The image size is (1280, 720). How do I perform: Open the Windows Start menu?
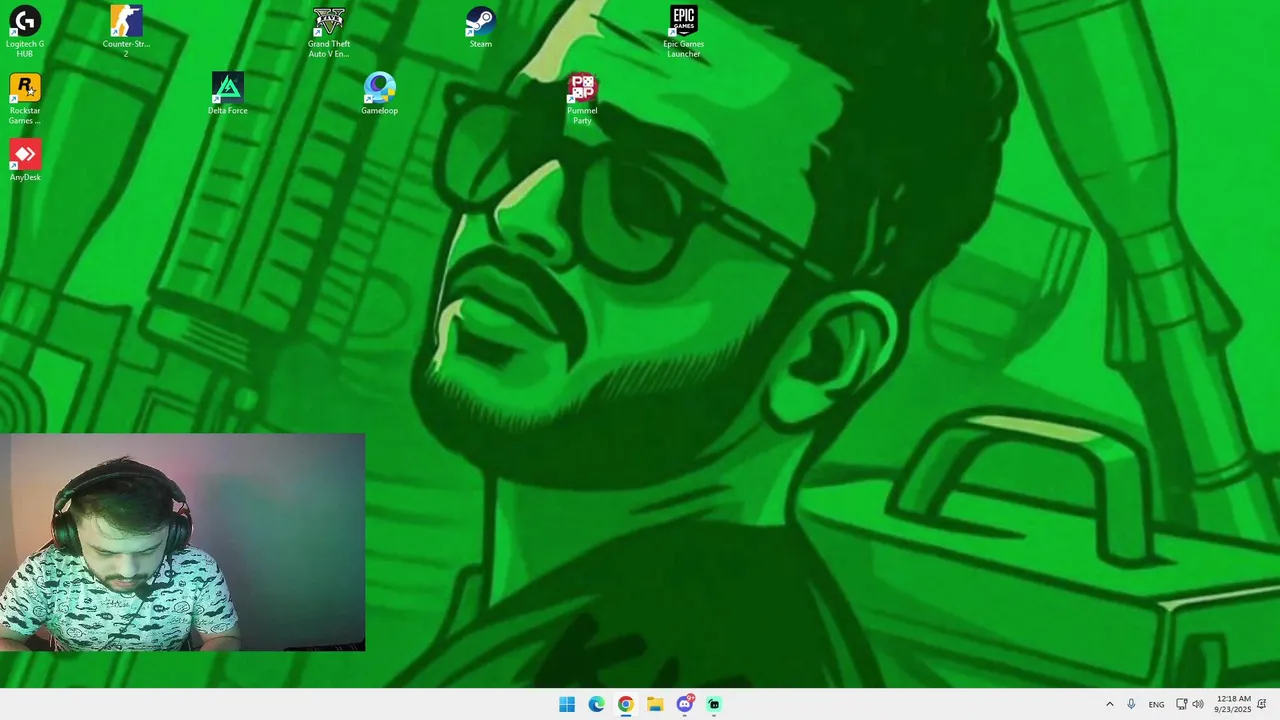point(567,704)
